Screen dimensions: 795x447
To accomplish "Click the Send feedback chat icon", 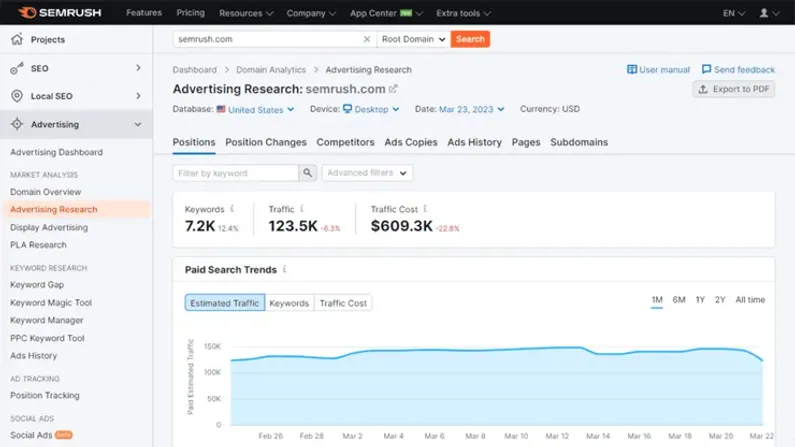I will pyautogui.click(x=706, y=69).
